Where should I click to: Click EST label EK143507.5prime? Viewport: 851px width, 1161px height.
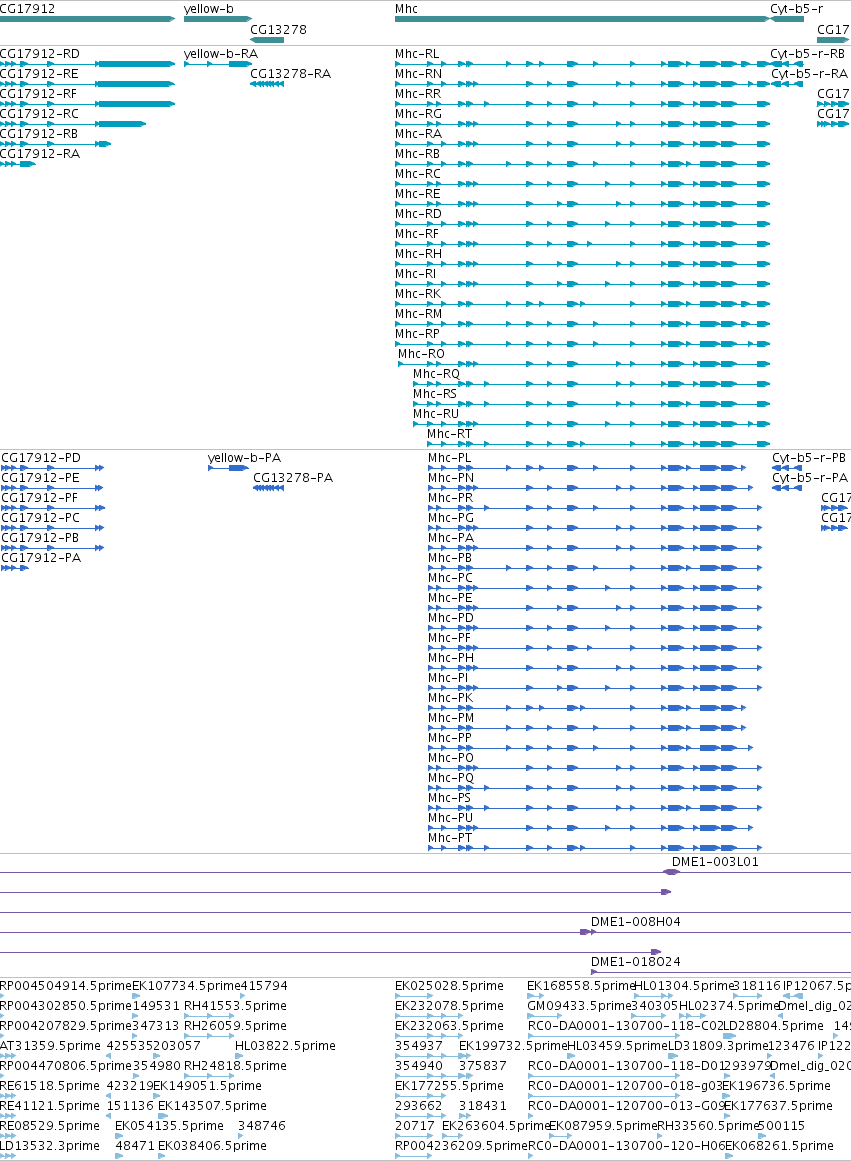pos(212,1106)
